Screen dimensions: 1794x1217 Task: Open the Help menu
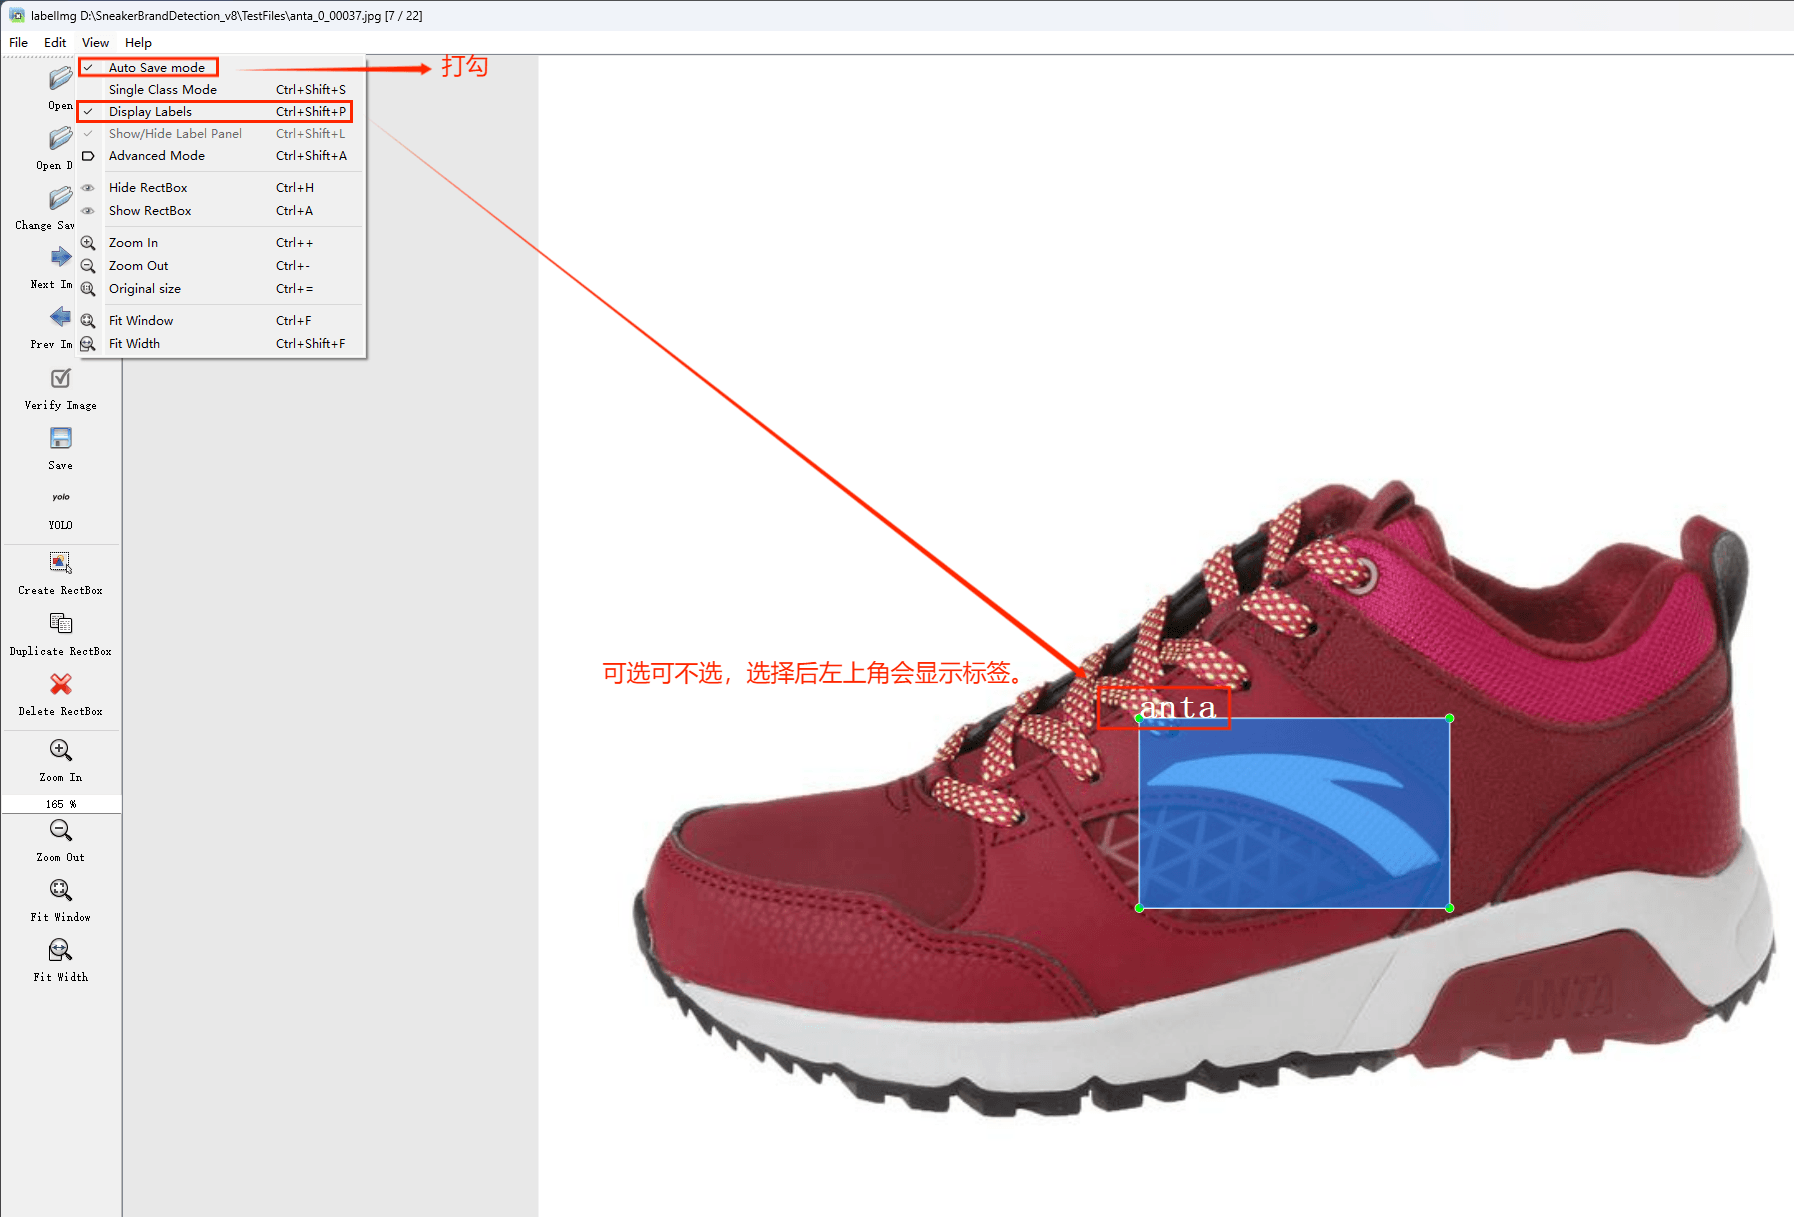(x=138, y=43)
